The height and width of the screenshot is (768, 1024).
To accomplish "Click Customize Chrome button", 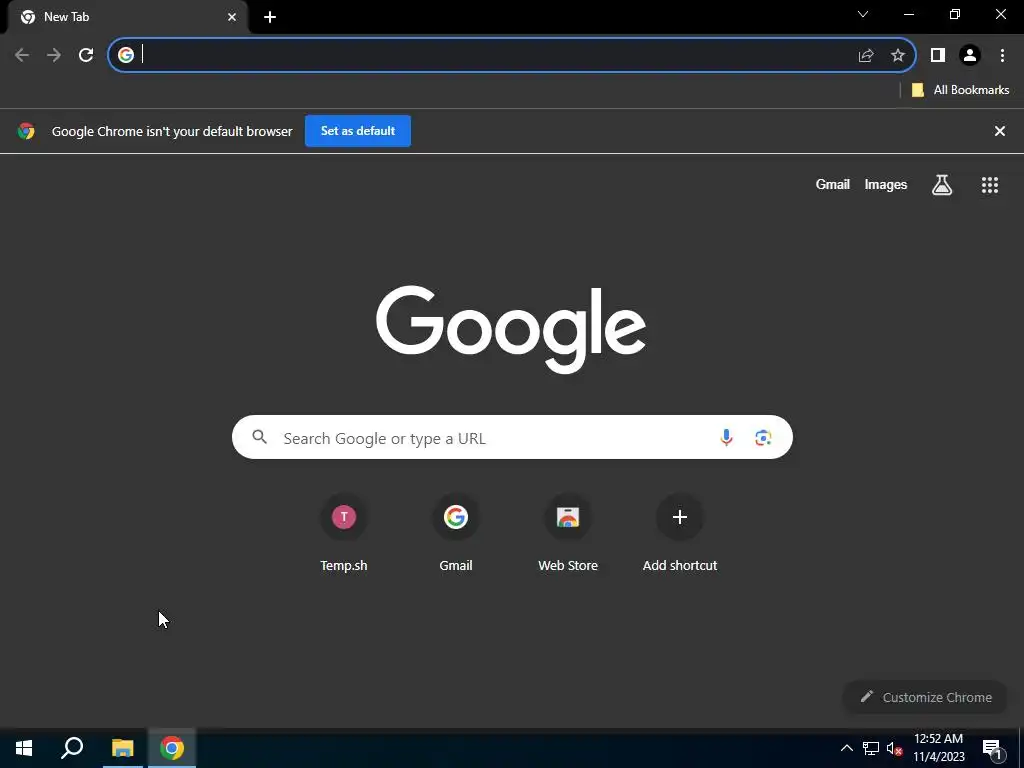I will [x=925, y=697].
